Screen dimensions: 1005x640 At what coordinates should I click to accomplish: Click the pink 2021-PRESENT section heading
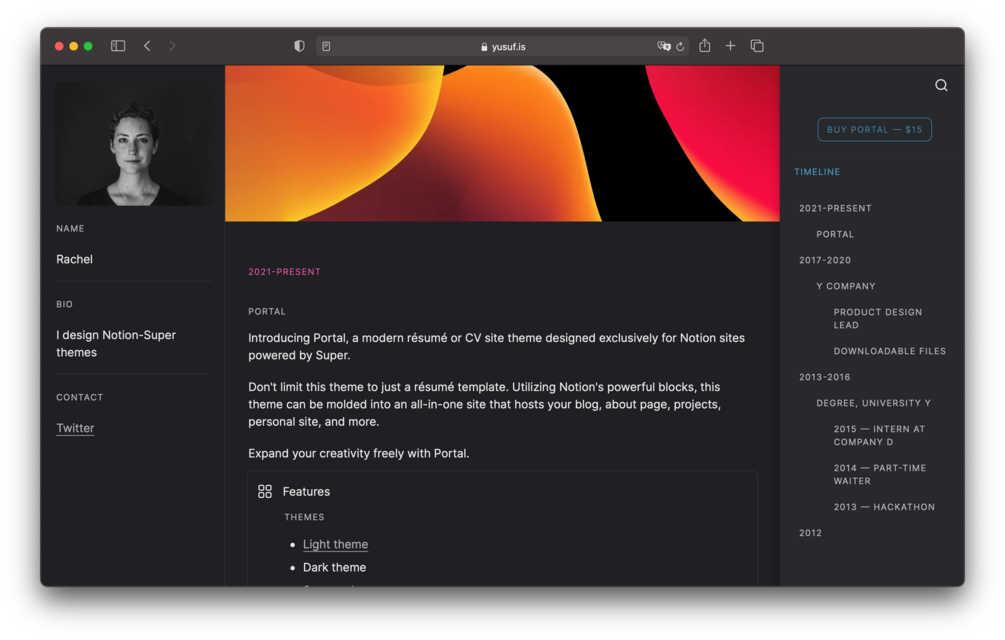pyautogui.click(x=285, y=272)
